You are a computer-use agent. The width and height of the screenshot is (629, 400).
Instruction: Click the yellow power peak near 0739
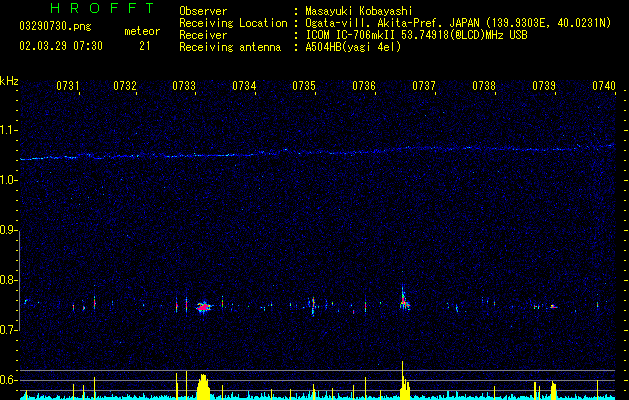[x=554, y=390]
